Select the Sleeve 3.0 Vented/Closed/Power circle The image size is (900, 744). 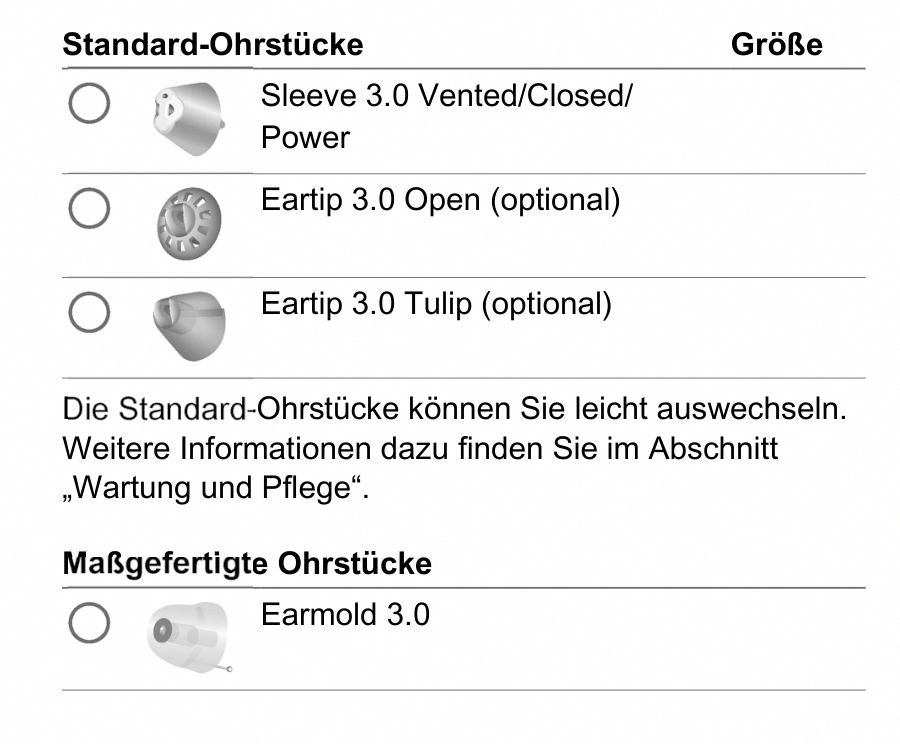coord(89,103)
